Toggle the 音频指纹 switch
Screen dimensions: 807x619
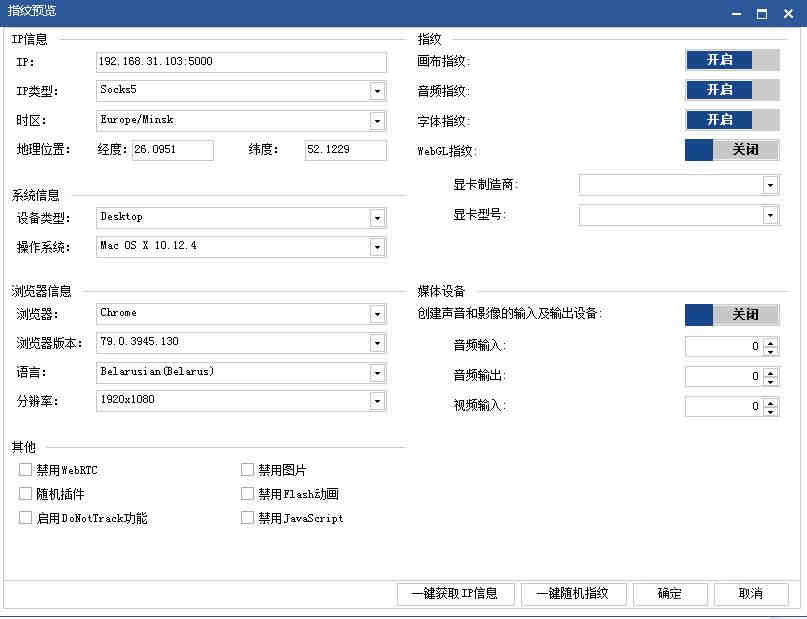click(732, 90)
